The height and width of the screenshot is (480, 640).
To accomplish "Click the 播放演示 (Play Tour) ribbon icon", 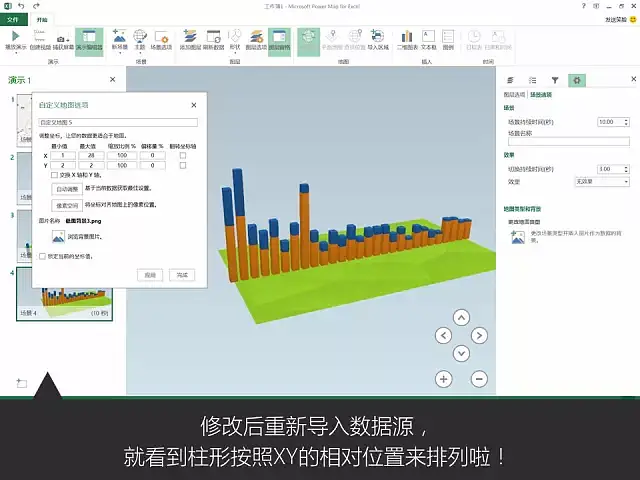I will (x=16, y=39).
